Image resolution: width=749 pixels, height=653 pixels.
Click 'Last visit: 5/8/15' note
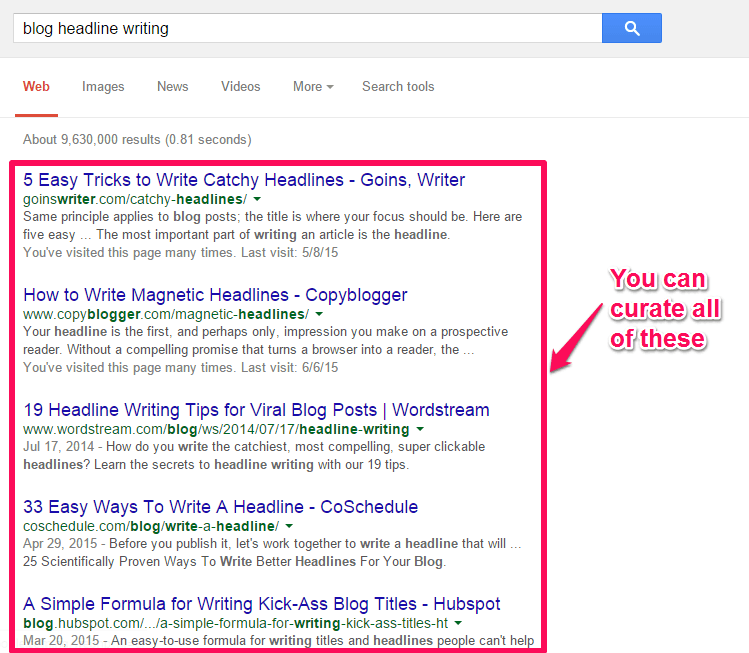coord(289,252)
